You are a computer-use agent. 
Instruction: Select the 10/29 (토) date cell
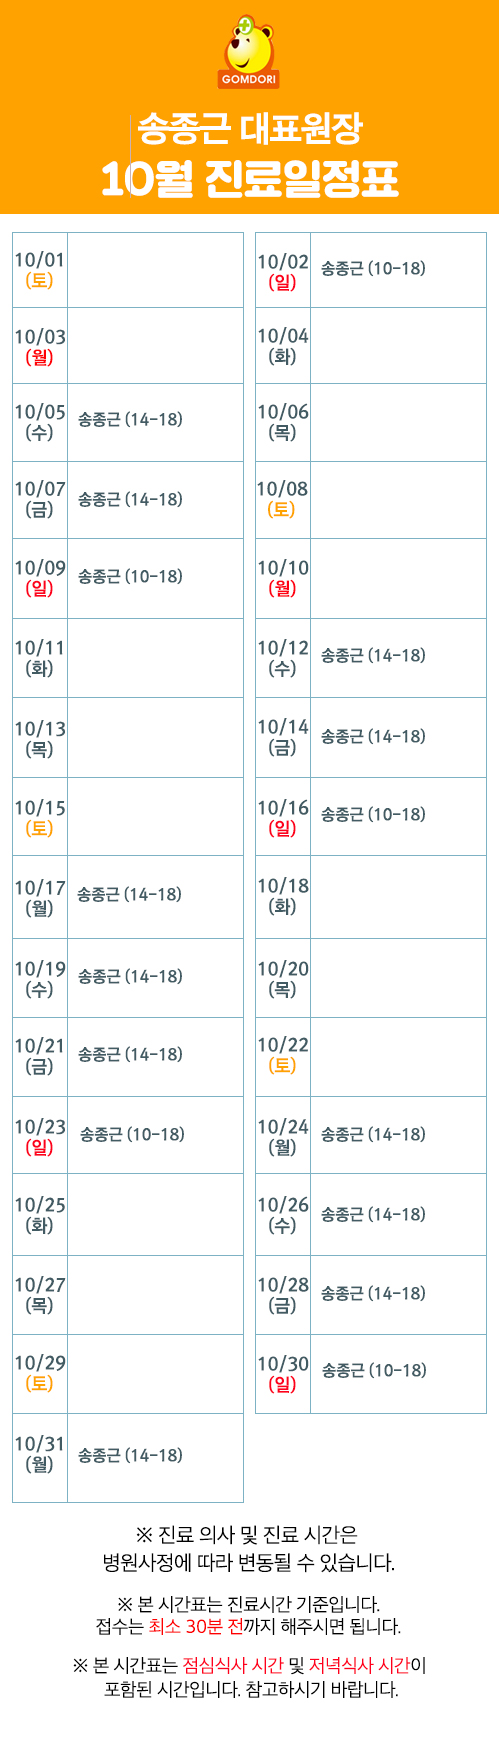[40, 1373]
